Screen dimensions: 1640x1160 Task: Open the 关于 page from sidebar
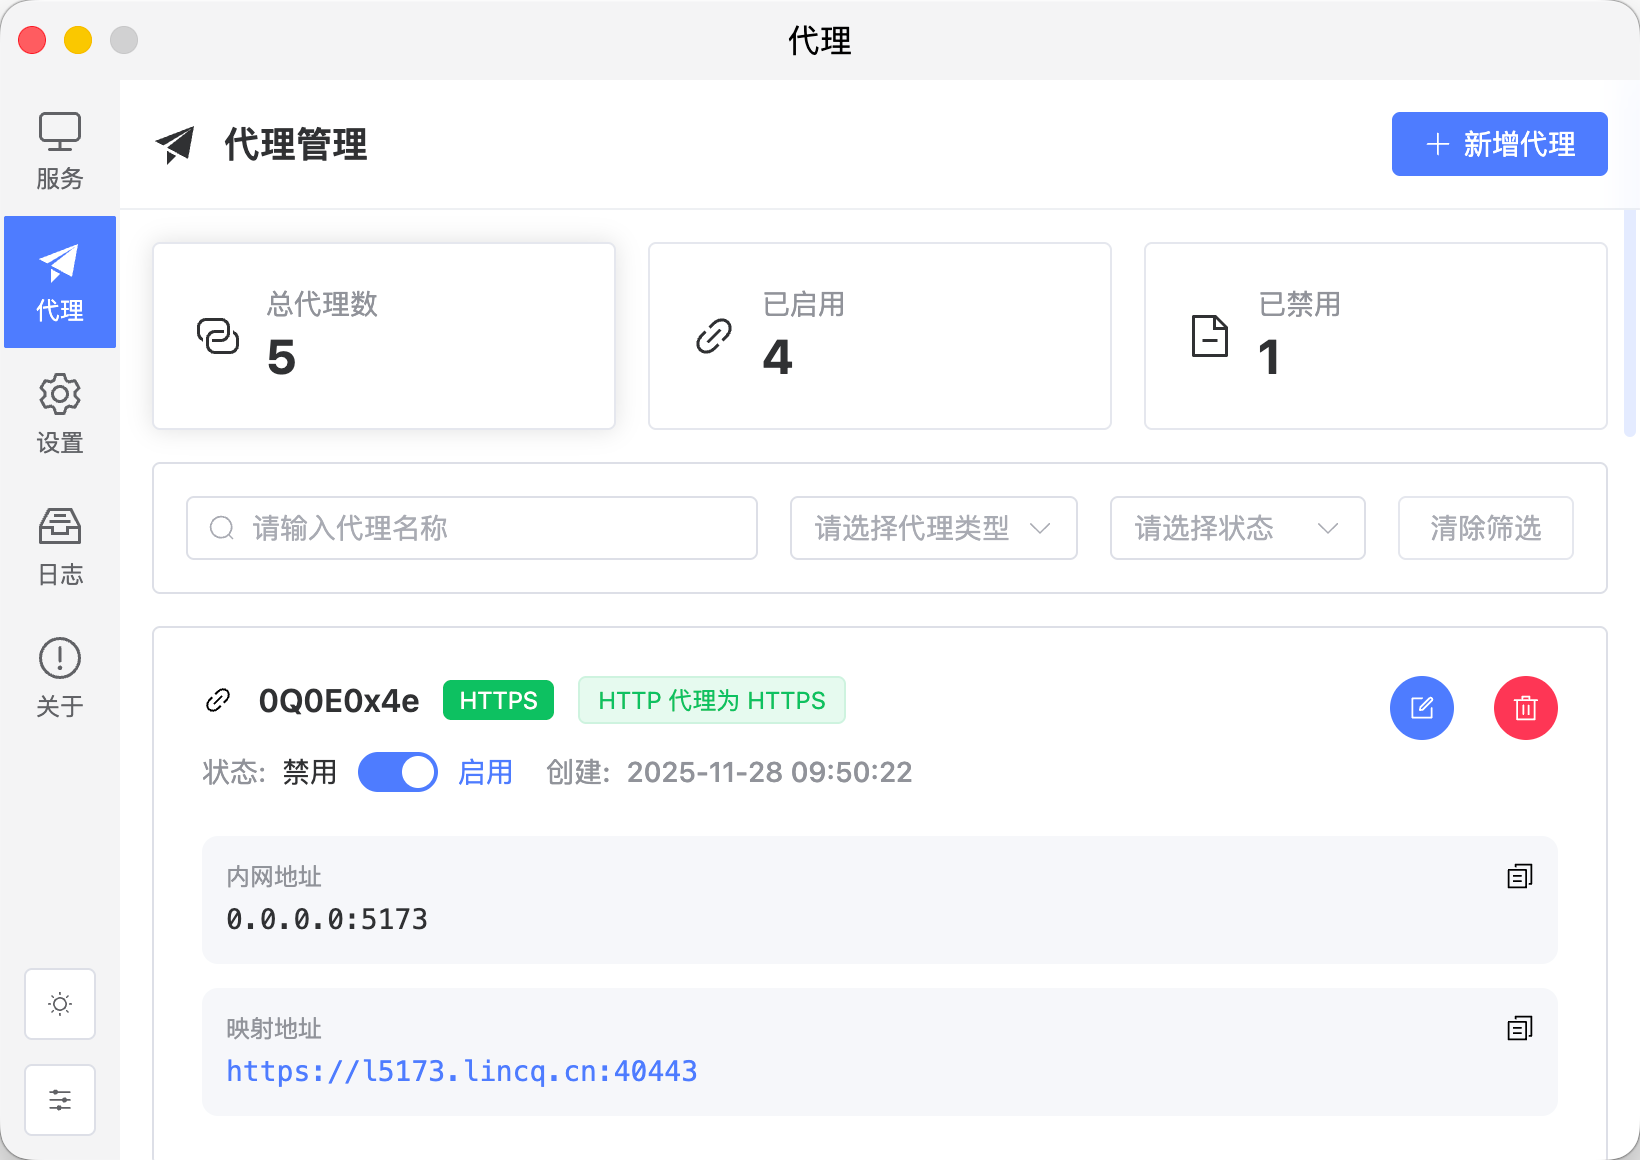pyautogui.click(x=59, y=677)
